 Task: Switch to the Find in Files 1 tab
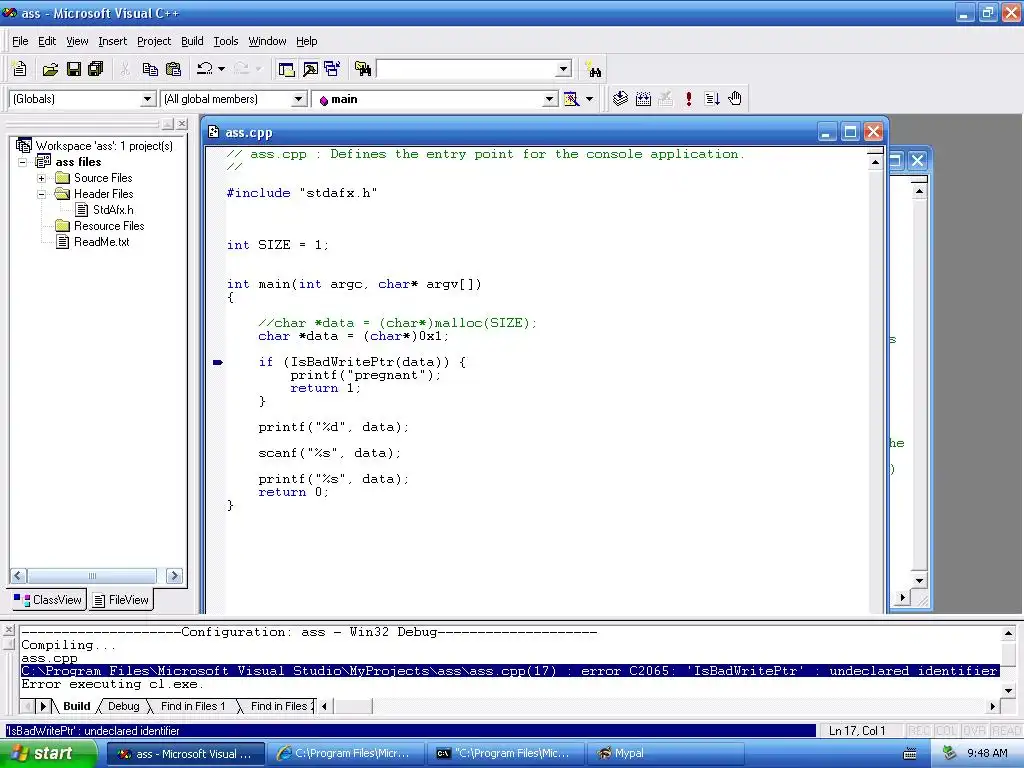(x=193, y=706)
